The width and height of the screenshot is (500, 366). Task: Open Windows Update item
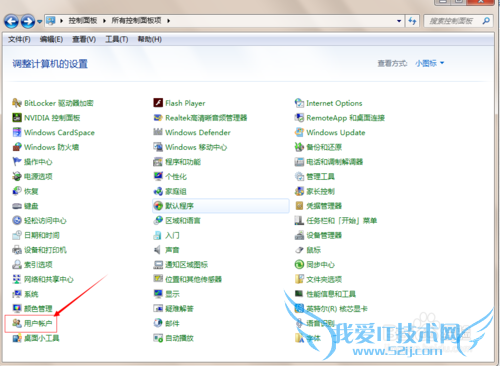click(x=330, y=132)
